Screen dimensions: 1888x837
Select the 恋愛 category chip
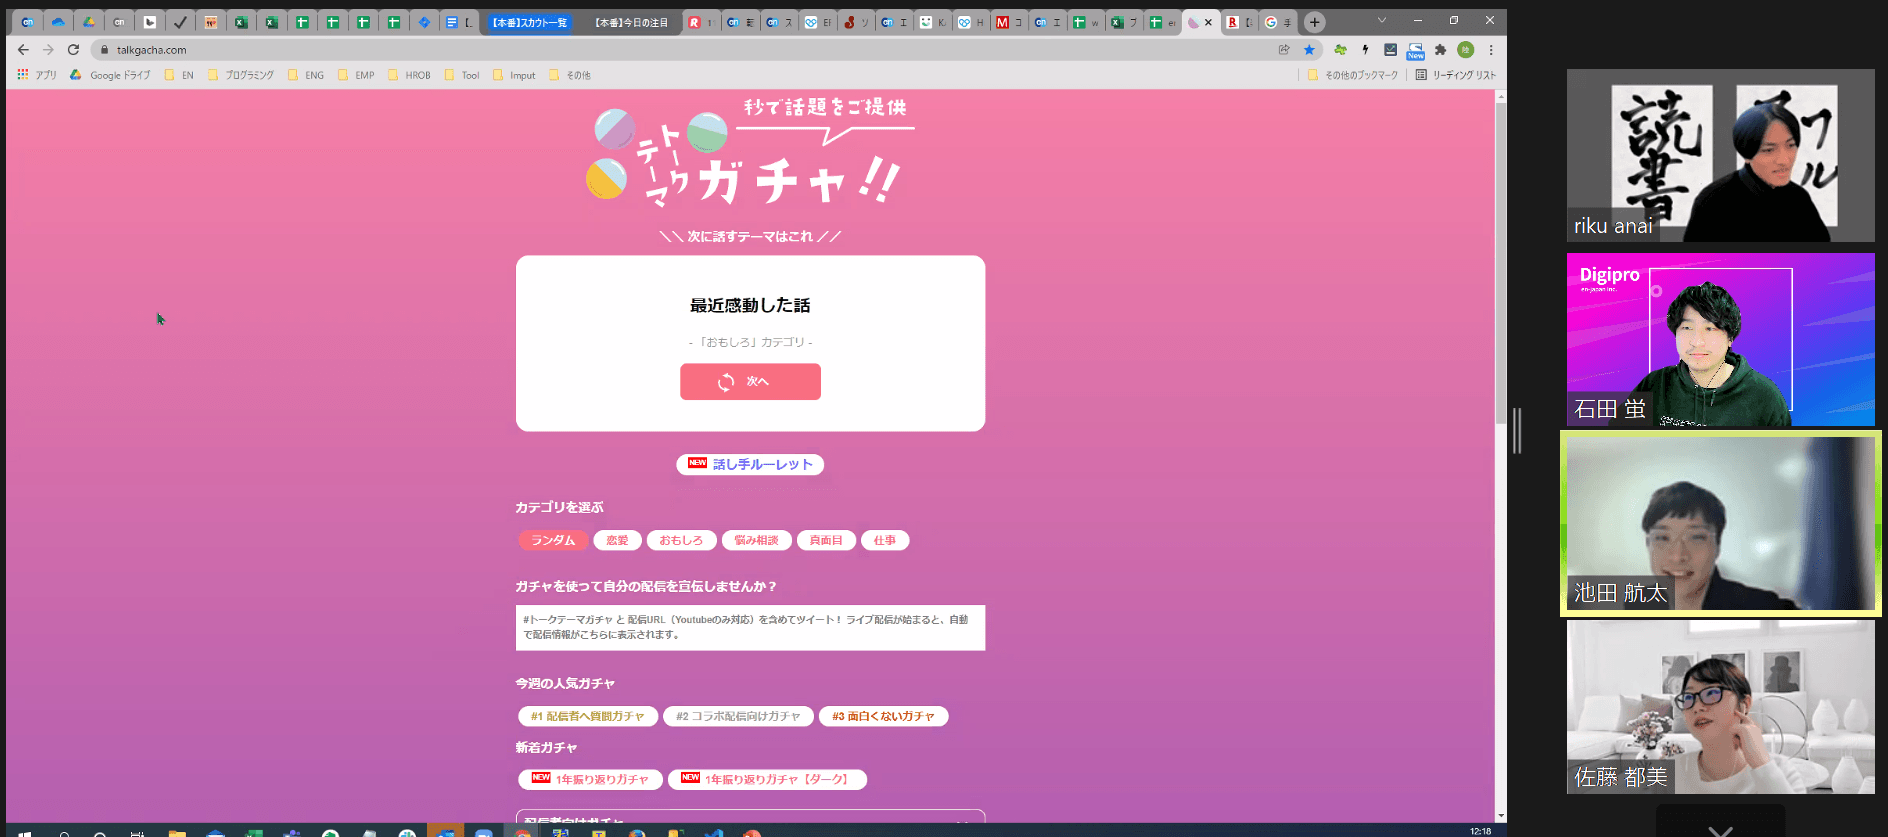(x=617, y=540)
